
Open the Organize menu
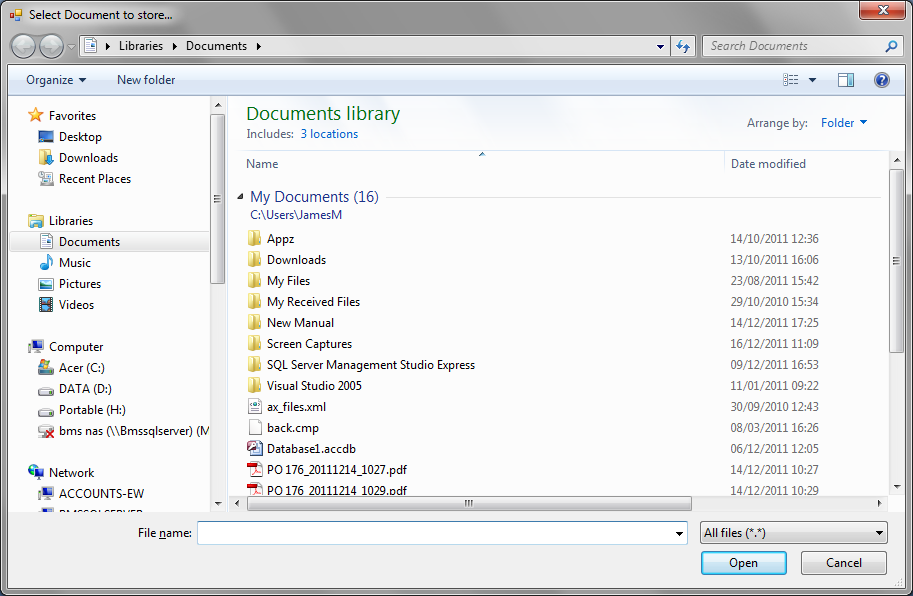56,80
